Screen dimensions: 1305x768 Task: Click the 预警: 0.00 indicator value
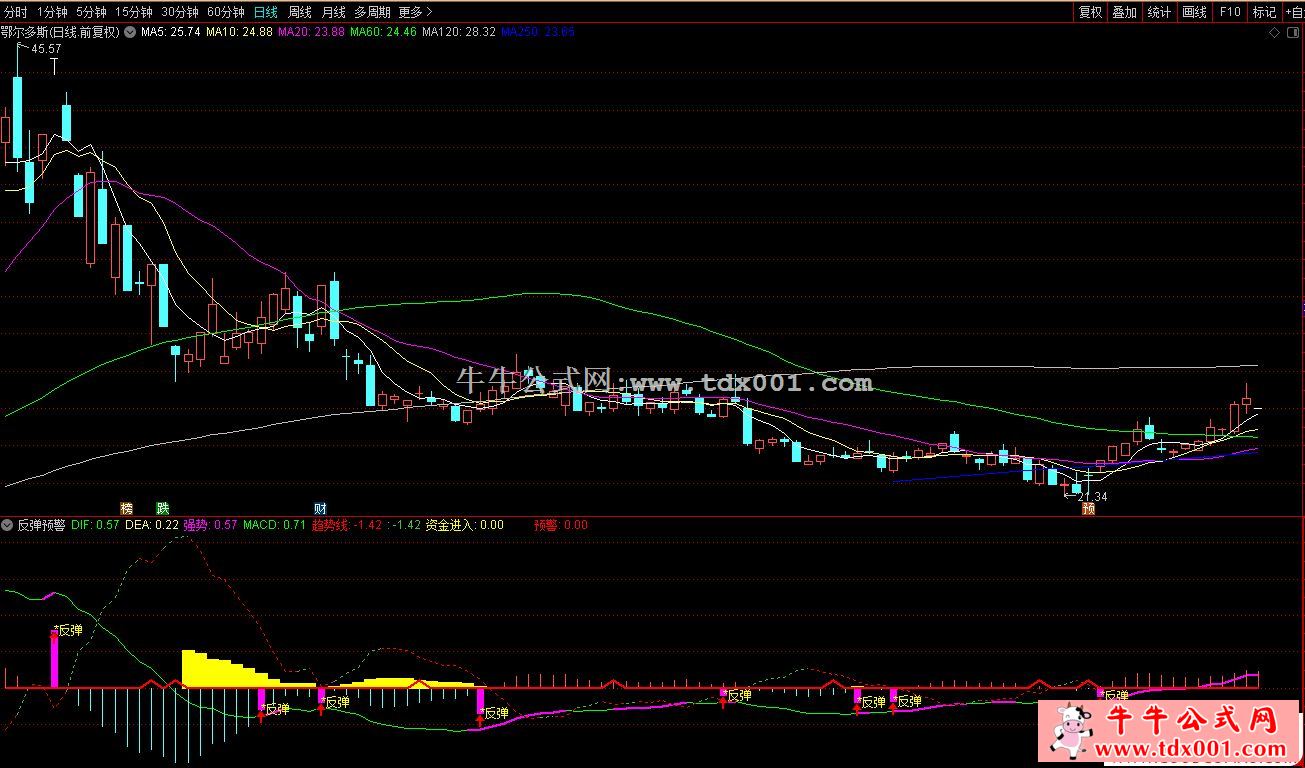click(x=561, y=525)
